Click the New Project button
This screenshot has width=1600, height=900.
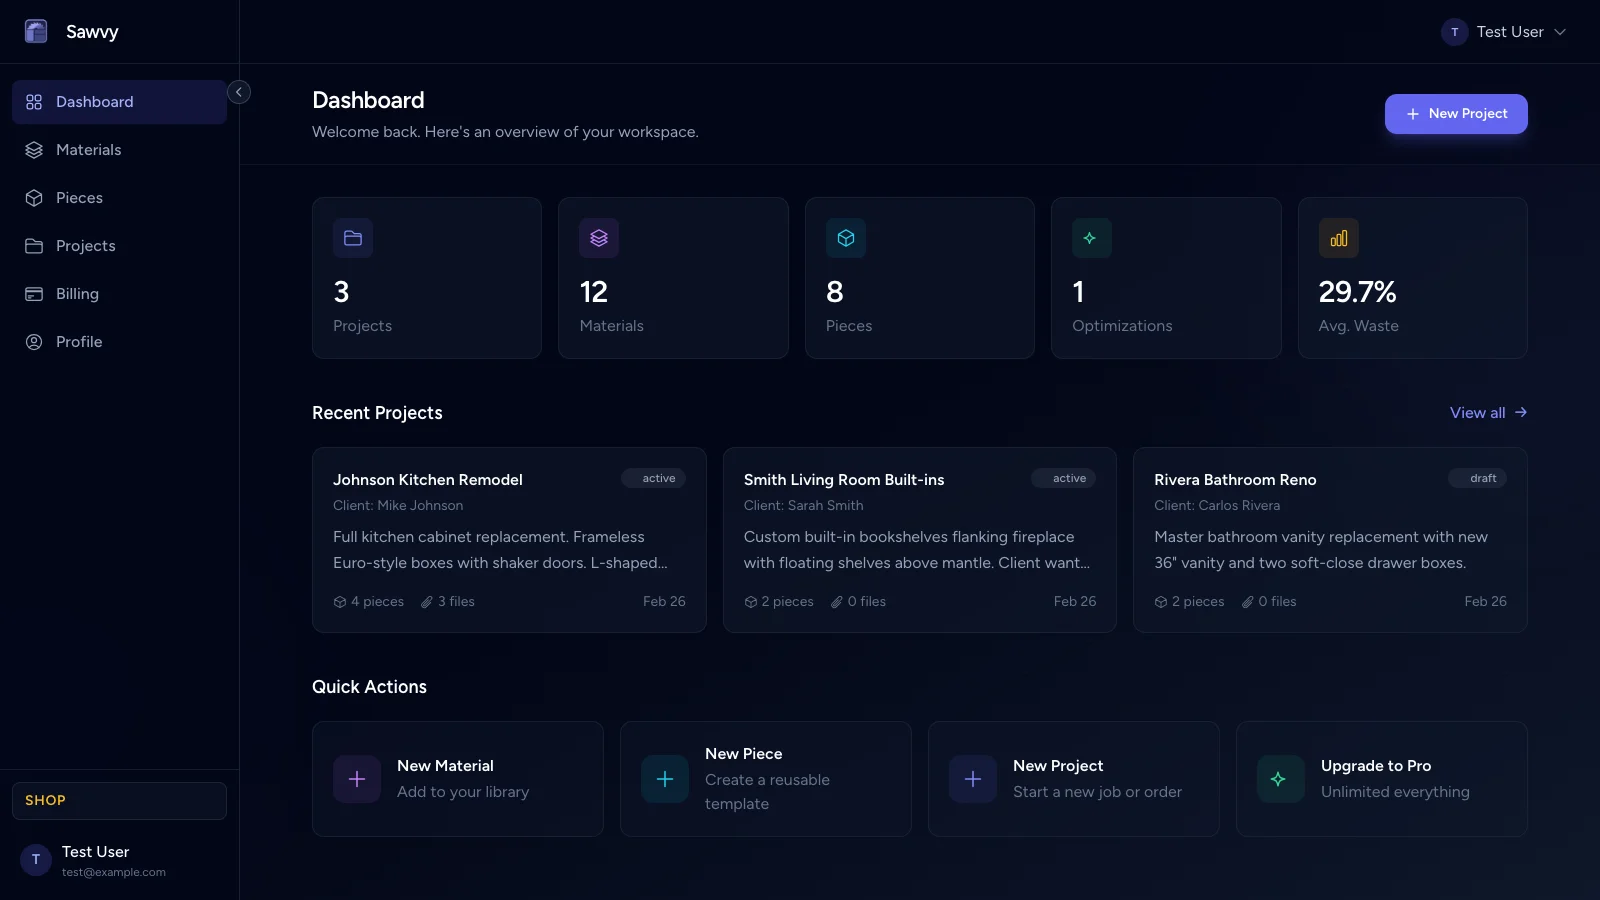tap(1456, 113)
